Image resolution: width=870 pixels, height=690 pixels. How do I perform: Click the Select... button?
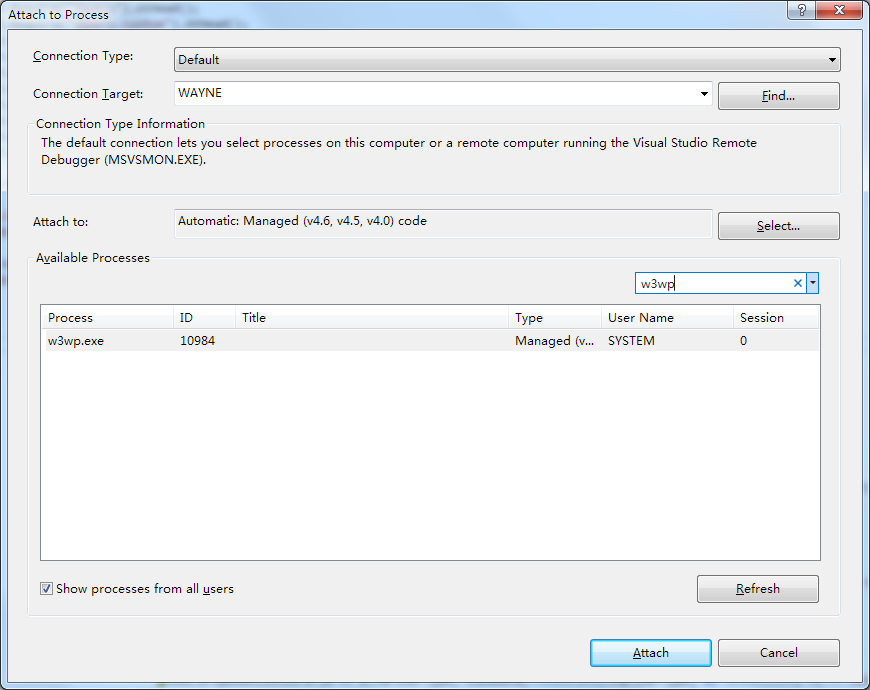778,226
